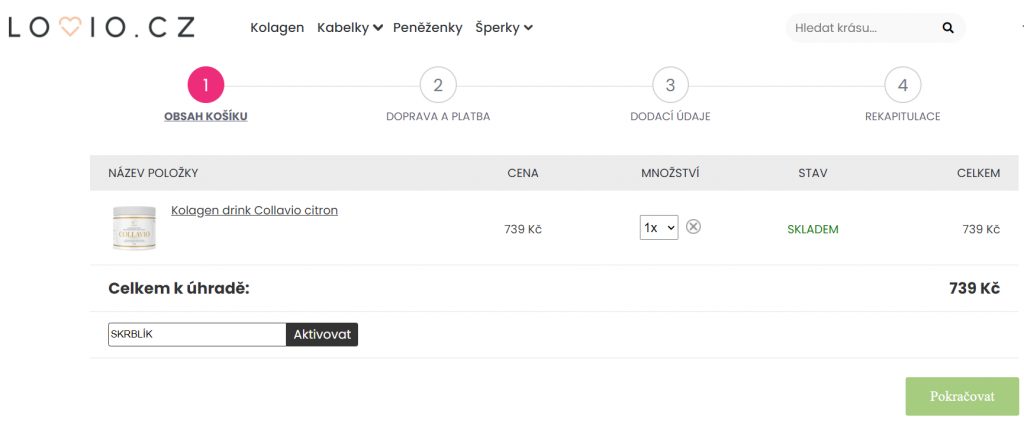Click the Doprava a platba step label
This screenshot has width=1024, height=421.
438,117
